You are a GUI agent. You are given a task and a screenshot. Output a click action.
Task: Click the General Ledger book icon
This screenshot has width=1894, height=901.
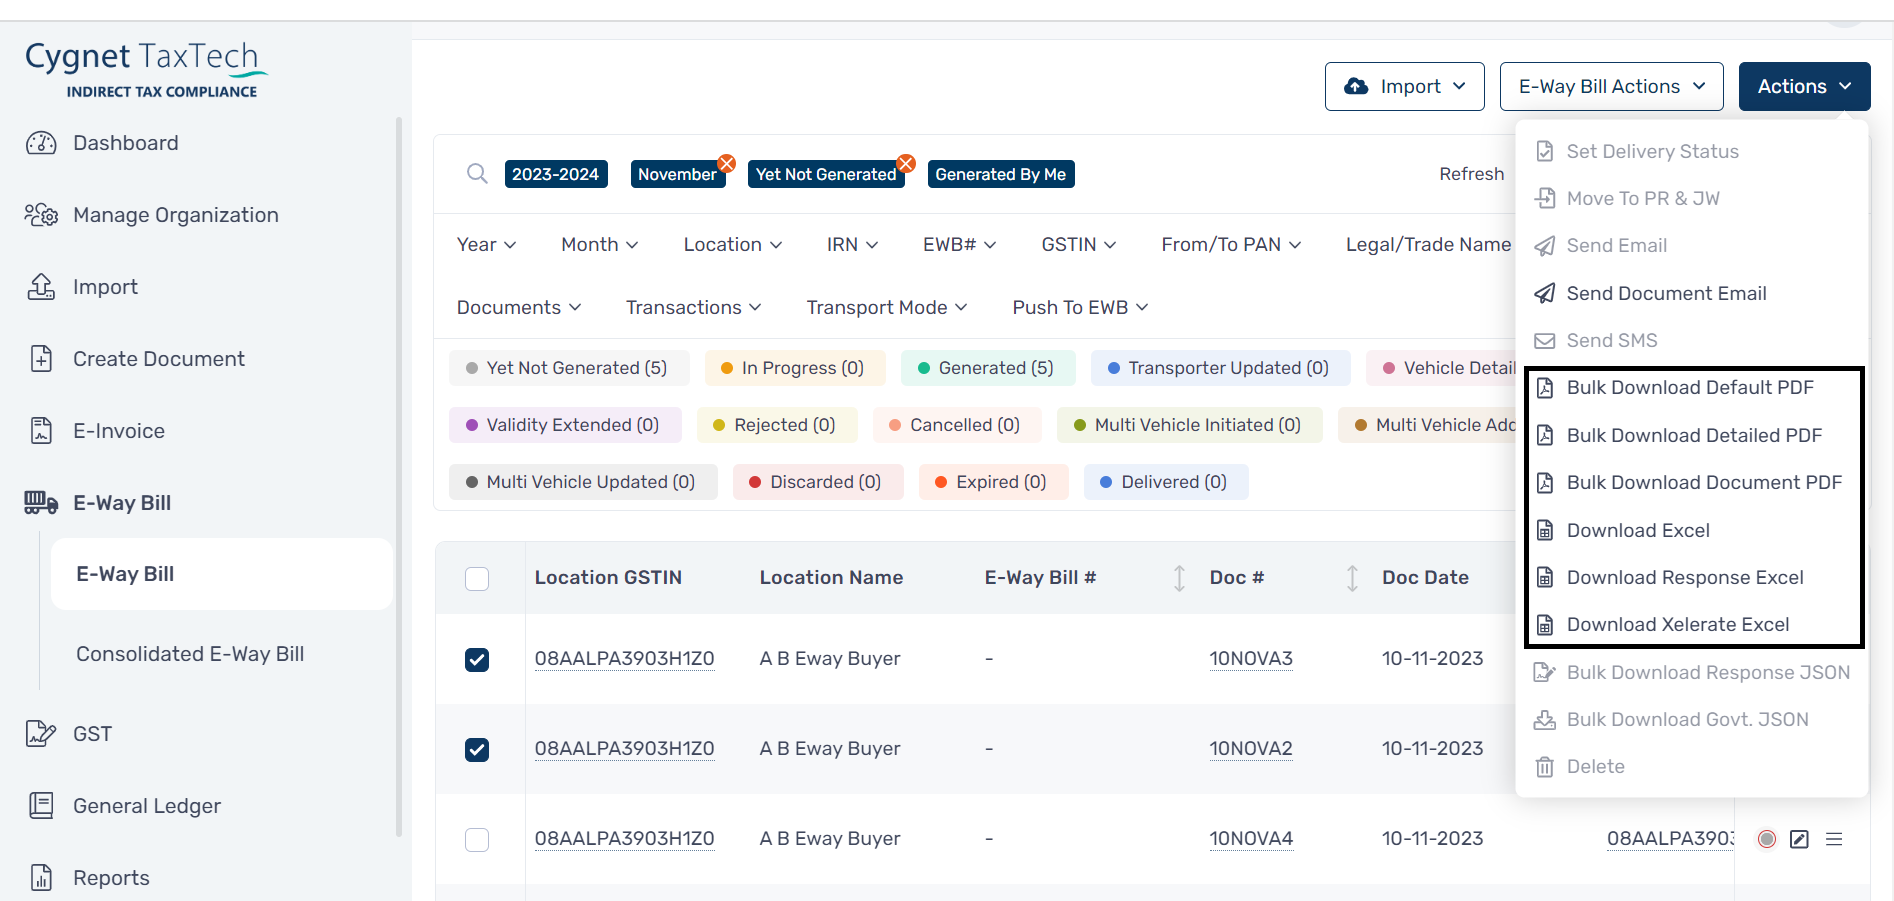pyautogui.click(x=41, y=806)
